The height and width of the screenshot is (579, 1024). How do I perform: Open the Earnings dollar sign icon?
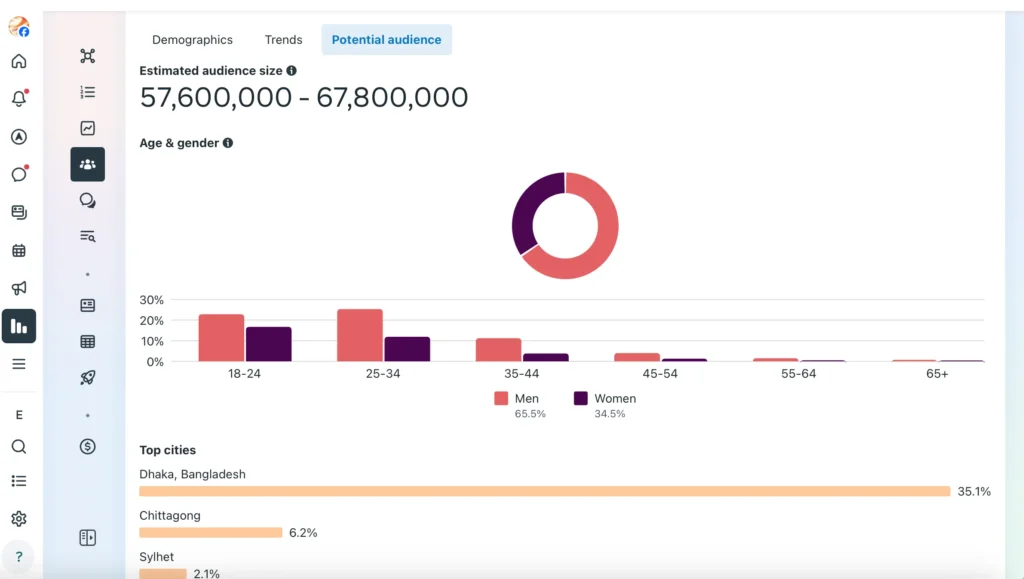tap(88, 446)
